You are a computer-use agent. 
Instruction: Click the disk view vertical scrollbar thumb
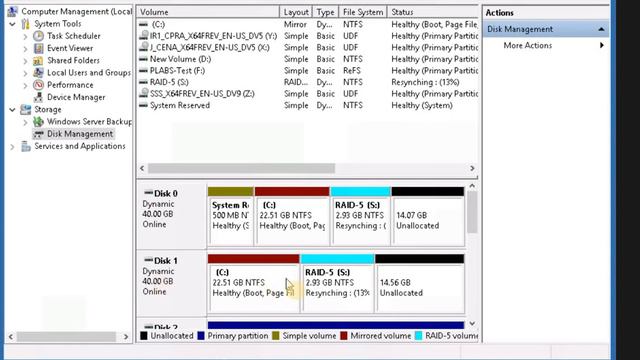coord(472,212)
